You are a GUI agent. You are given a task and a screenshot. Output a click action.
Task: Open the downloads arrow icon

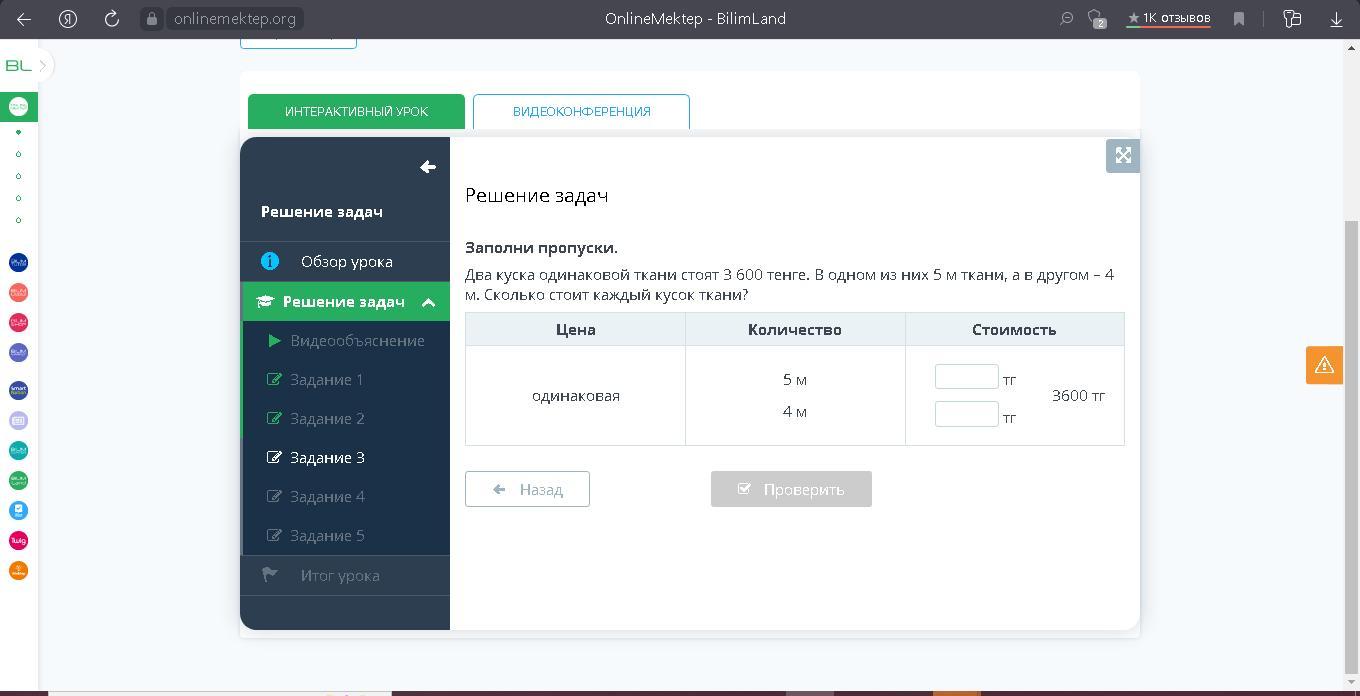[x=1336, y=18]
